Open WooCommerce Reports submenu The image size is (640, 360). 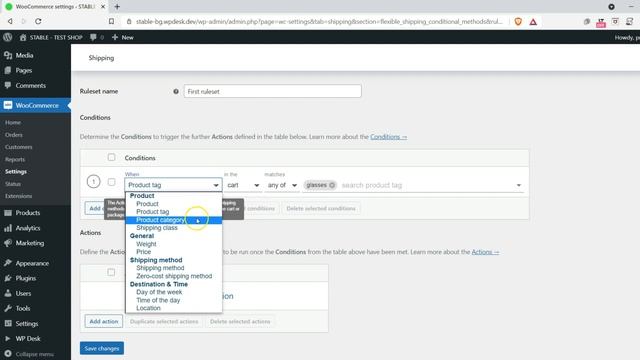click(15, 159)
